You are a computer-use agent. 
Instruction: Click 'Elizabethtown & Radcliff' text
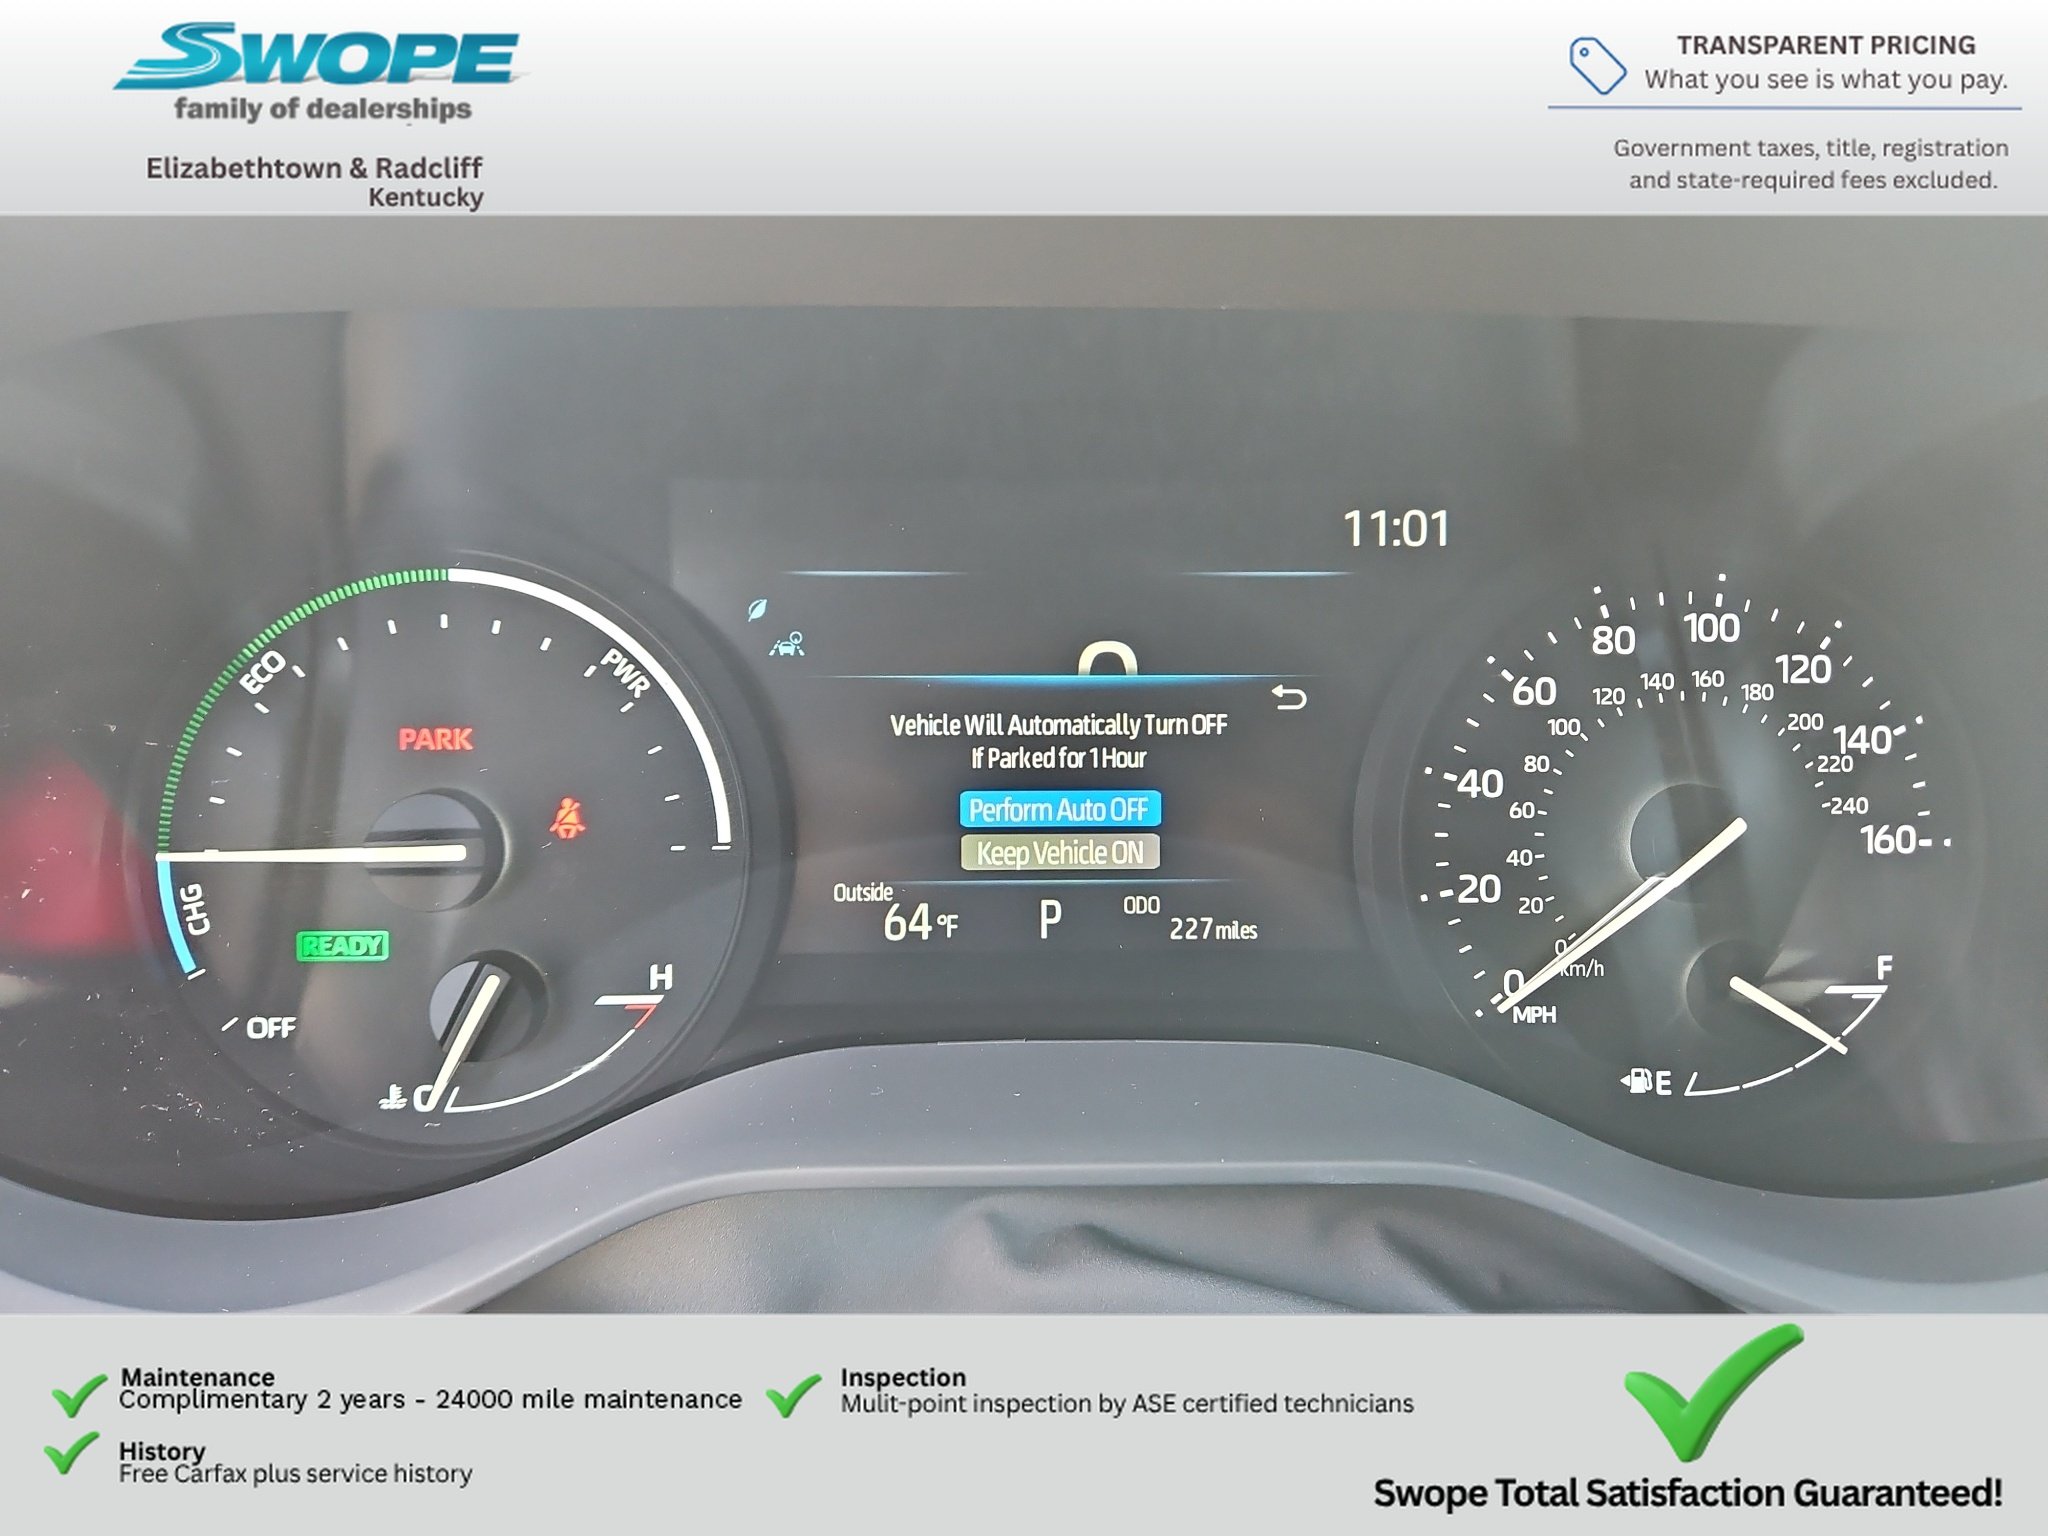[x=314, y=167]
